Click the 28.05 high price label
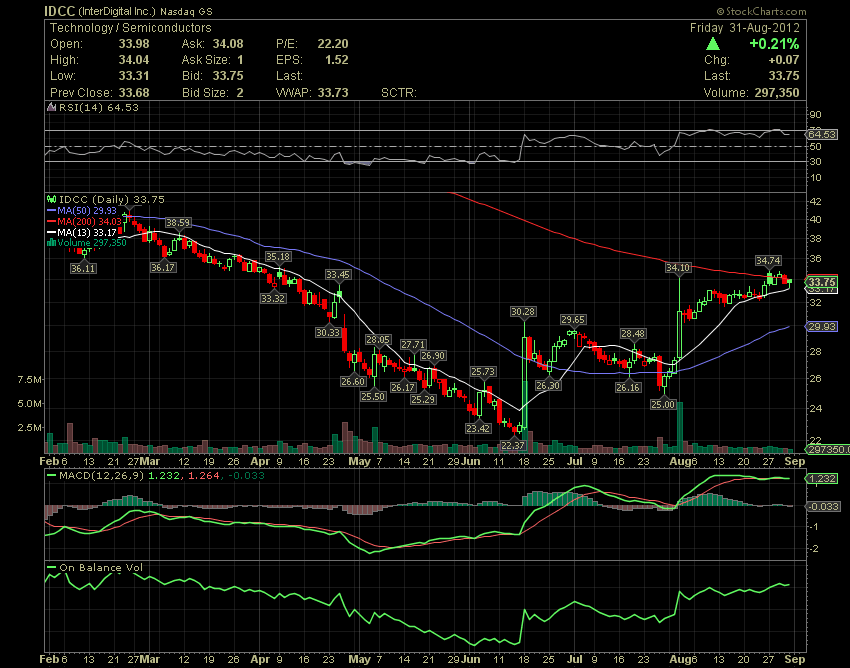This screenshot has width=850, height=668. (378, 340)
